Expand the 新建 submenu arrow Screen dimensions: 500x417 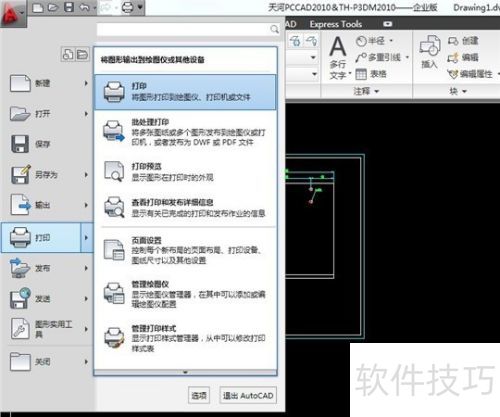86,83
